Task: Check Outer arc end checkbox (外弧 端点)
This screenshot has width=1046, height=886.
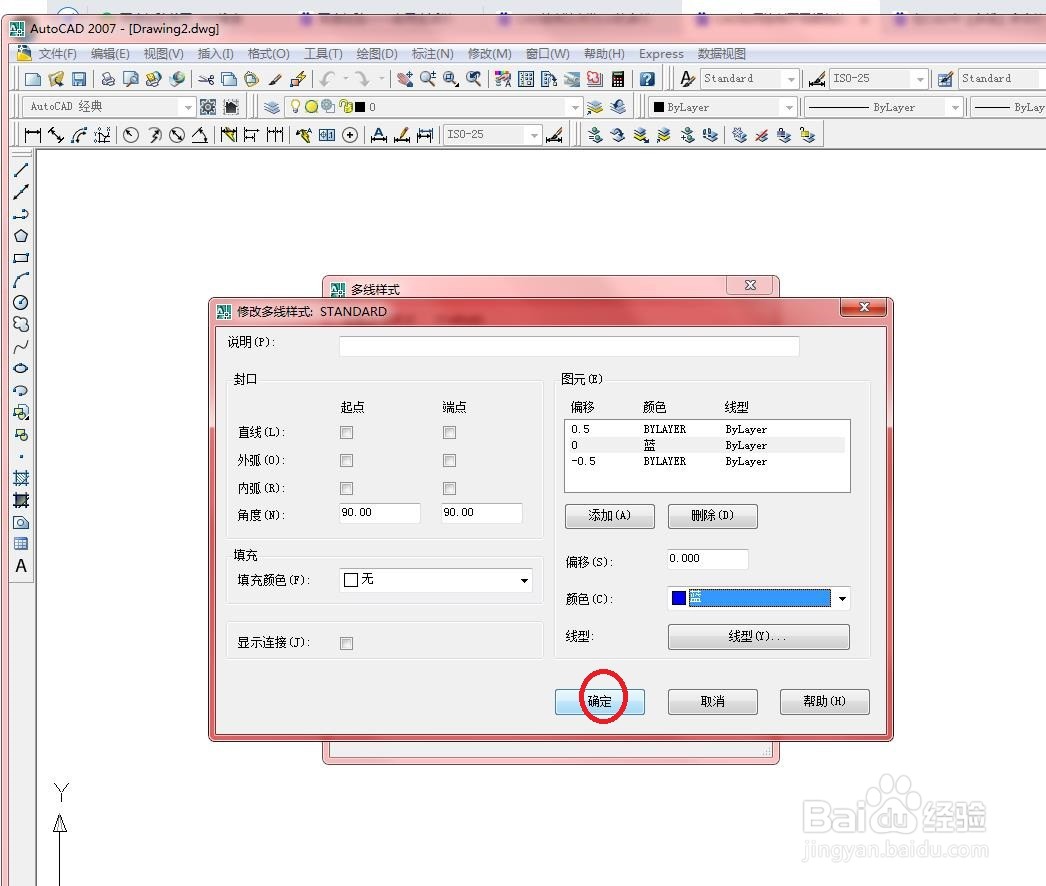Action: [449, 460]
